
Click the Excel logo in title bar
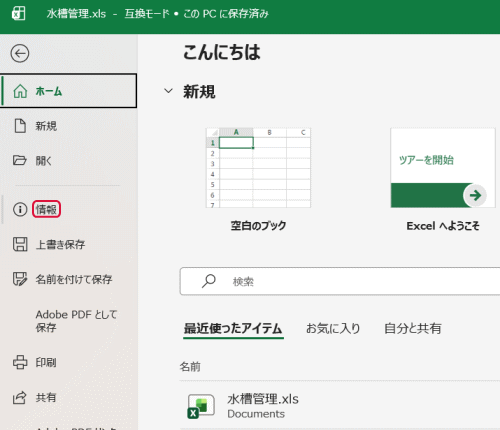19,14
